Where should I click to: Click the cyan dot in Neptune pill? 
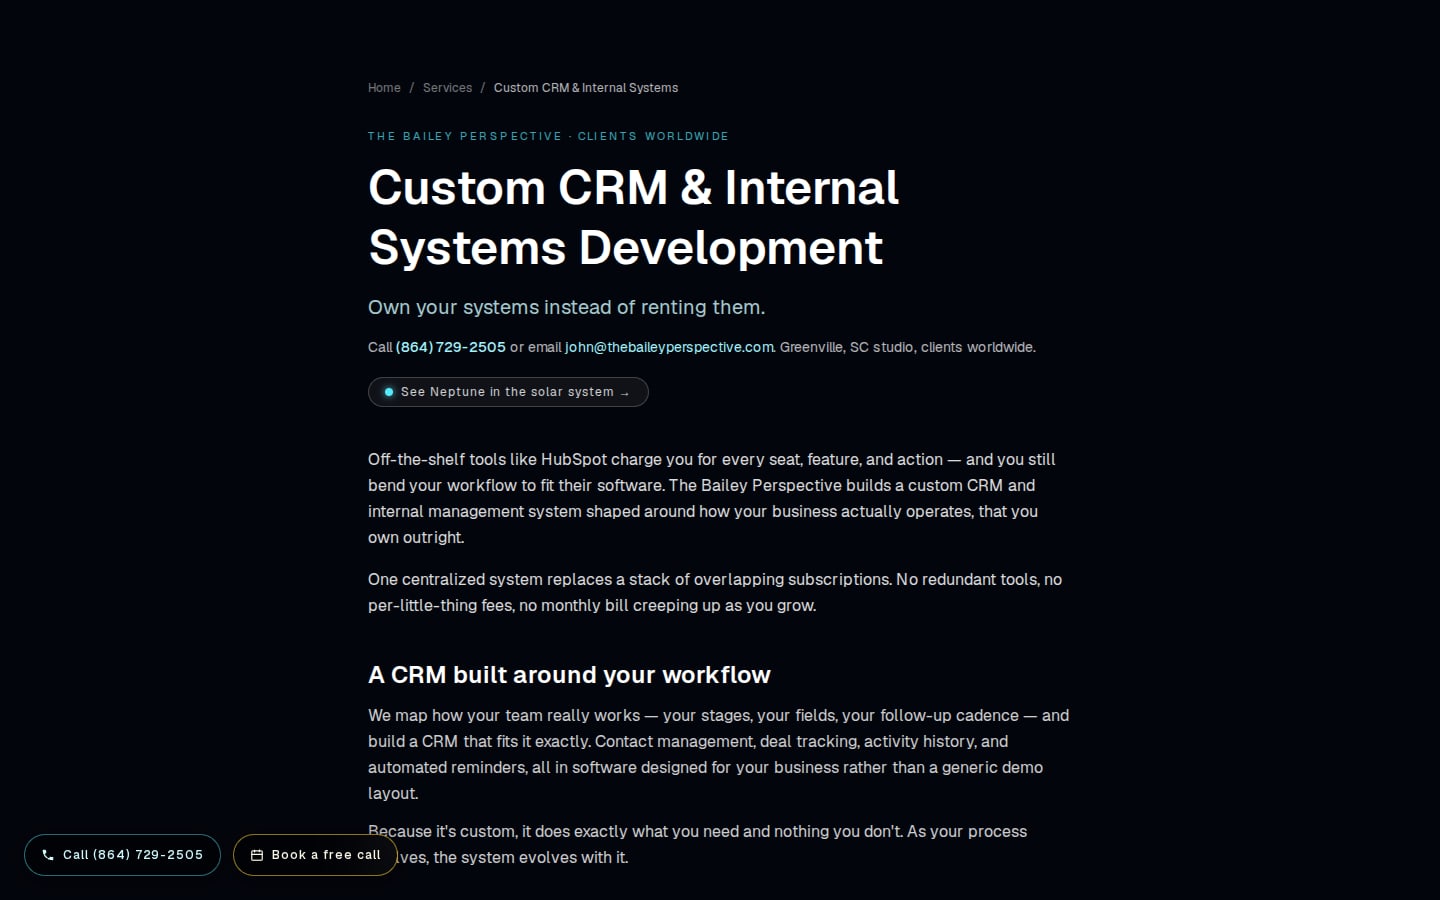(x=389, y=392)
